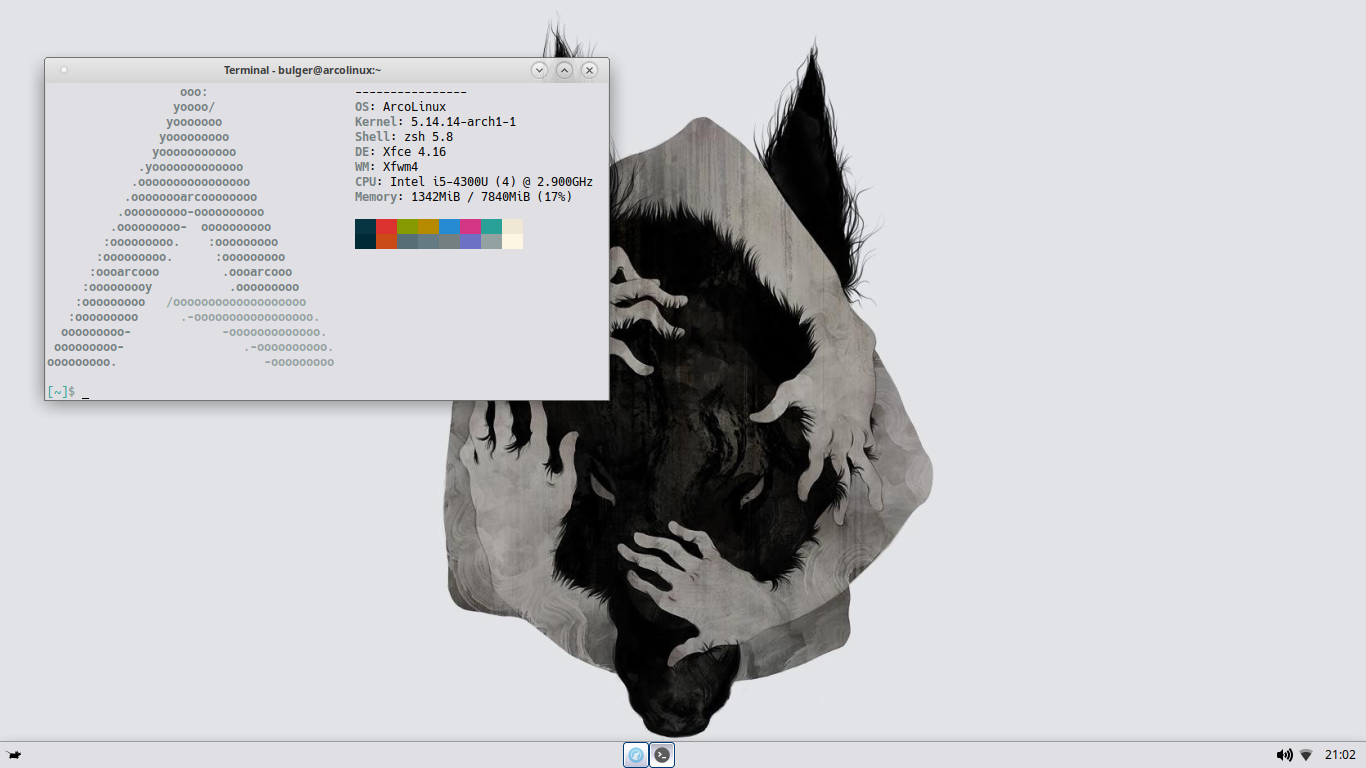The image size is (1366, 768).
Task: Click the 'Kernel: 5.14.14-arch1-1' line
Action: coord(435,122)
